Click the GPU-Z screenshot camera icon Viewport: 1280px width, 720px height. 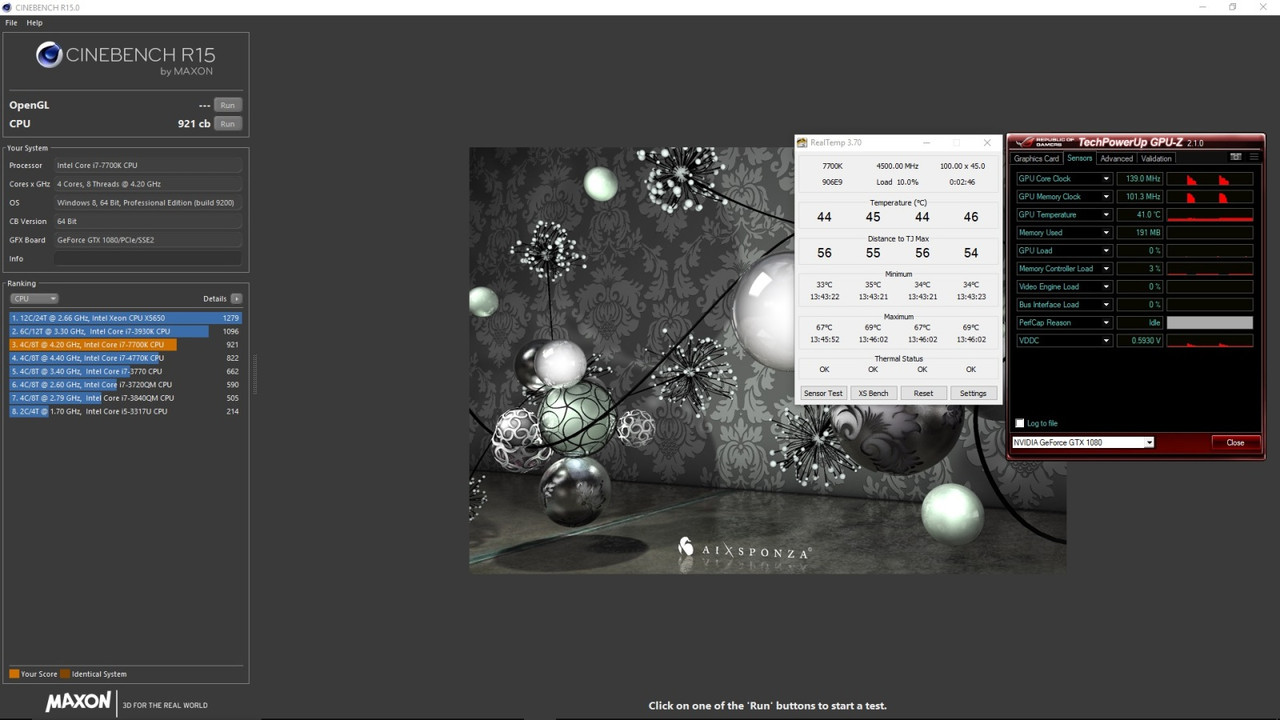pos(1236,157)
